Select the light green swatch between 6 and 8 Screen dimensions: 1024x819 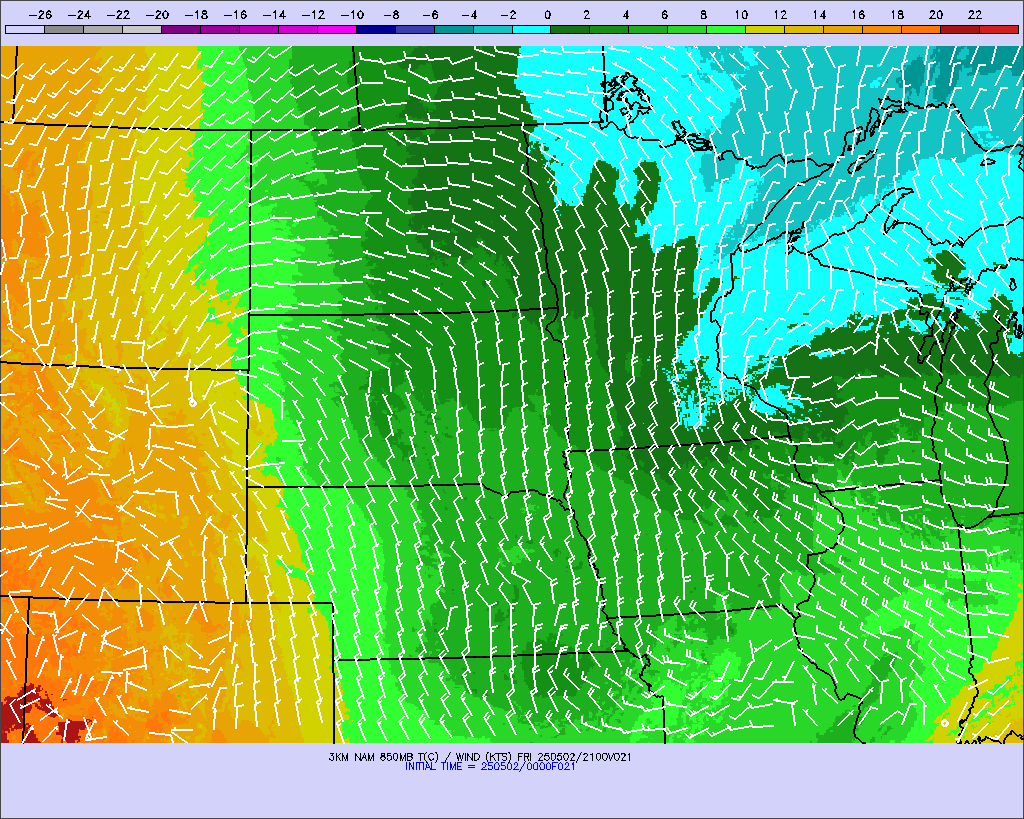(x=688, y=29)
